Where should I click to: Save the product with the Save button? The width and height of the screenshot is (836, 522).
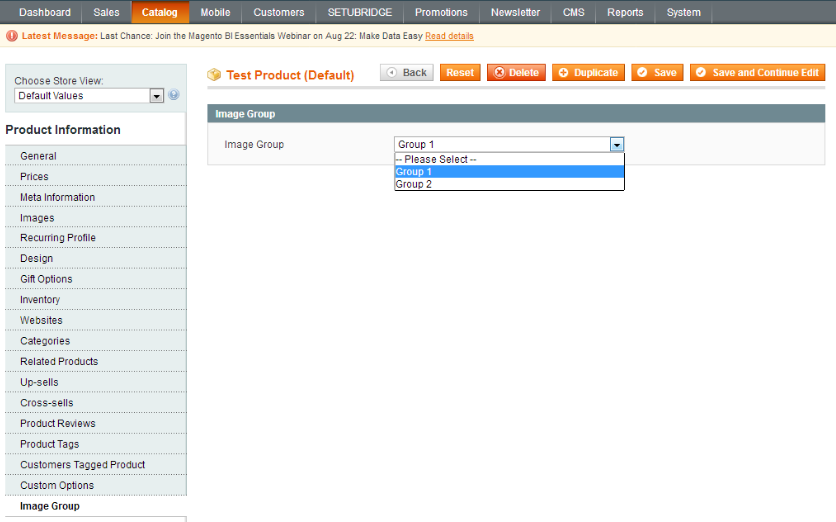pyautogui.click(x=658, y=73)
